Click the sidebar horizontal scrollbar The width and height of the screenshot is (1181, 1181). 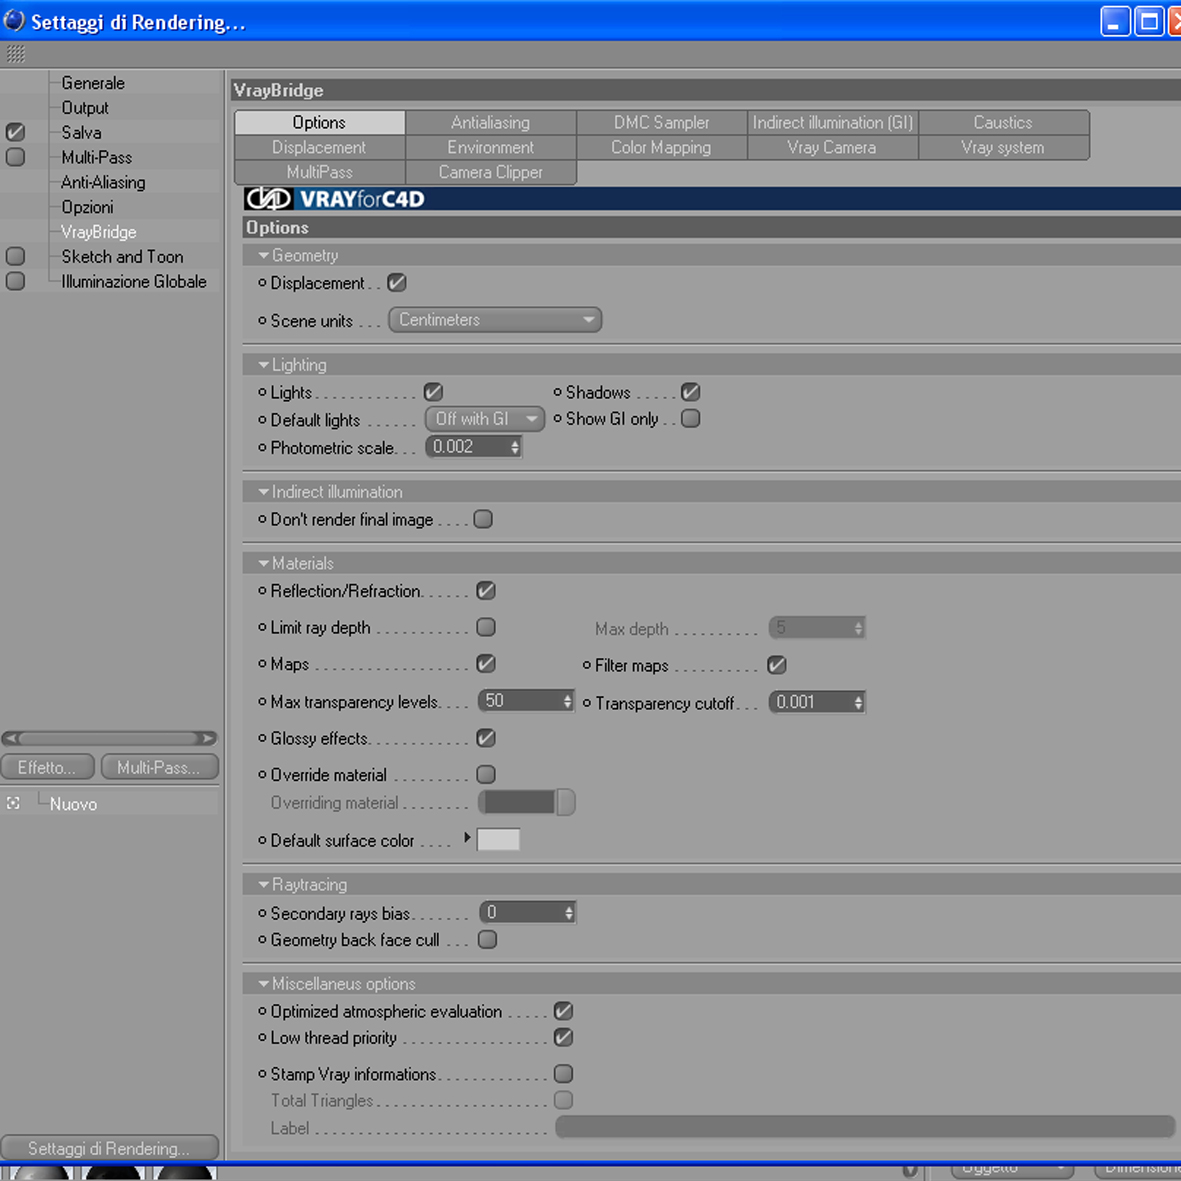click(109, 738)
